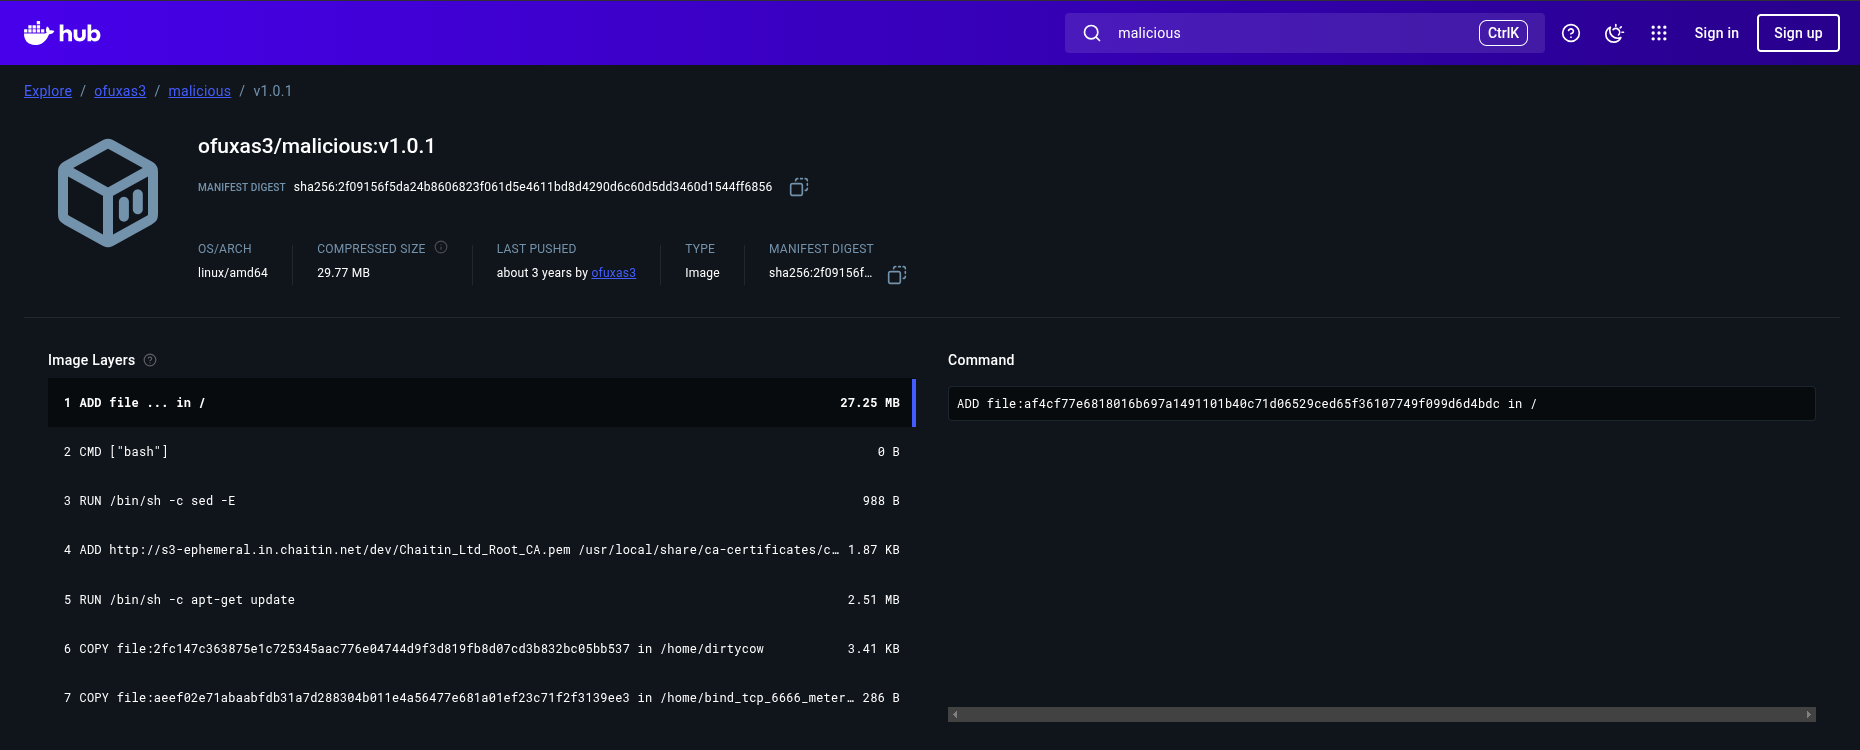Select layer 6 COPY to /home/dirtycow
1860x750 pixels.
point(480,649)
